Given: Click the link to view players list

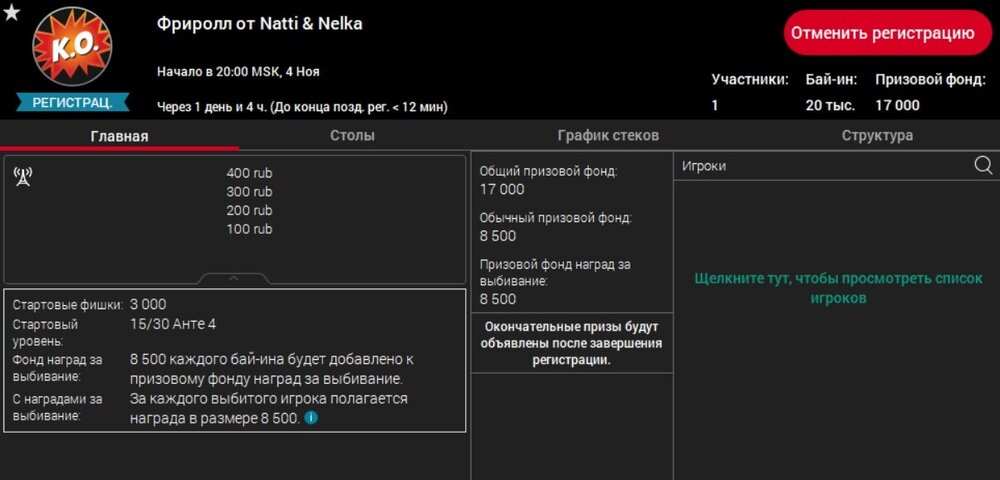Looking at the screenshot, I should [x=838, y=288].
